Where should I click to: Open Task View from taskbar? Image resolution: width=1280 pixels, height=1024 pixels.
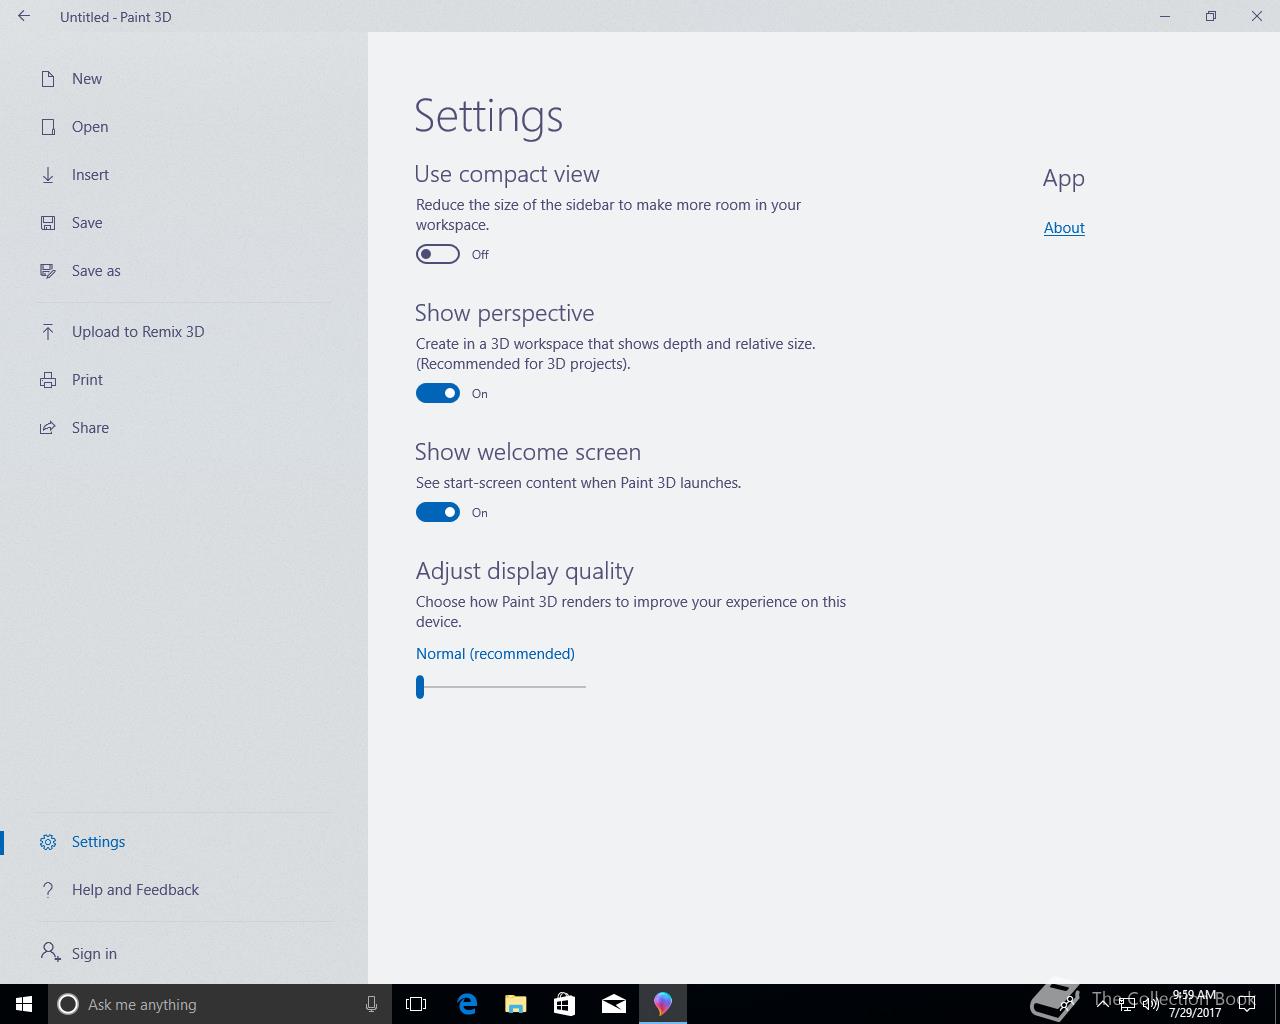[x=416, y=1004]
